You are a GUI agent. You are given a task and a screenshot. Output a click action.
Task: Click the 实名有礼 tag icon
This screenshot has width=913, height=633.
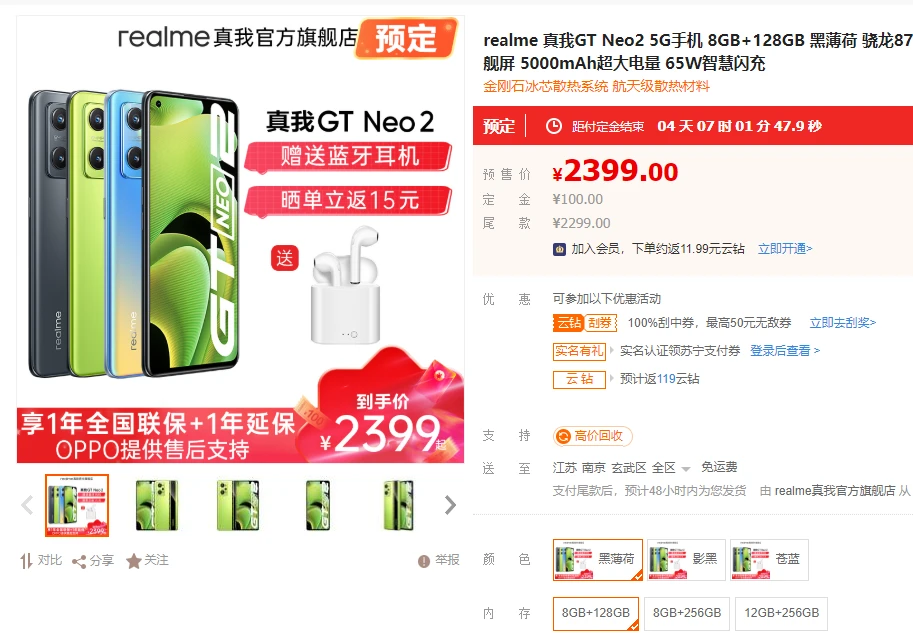click(x=580, y=351)
